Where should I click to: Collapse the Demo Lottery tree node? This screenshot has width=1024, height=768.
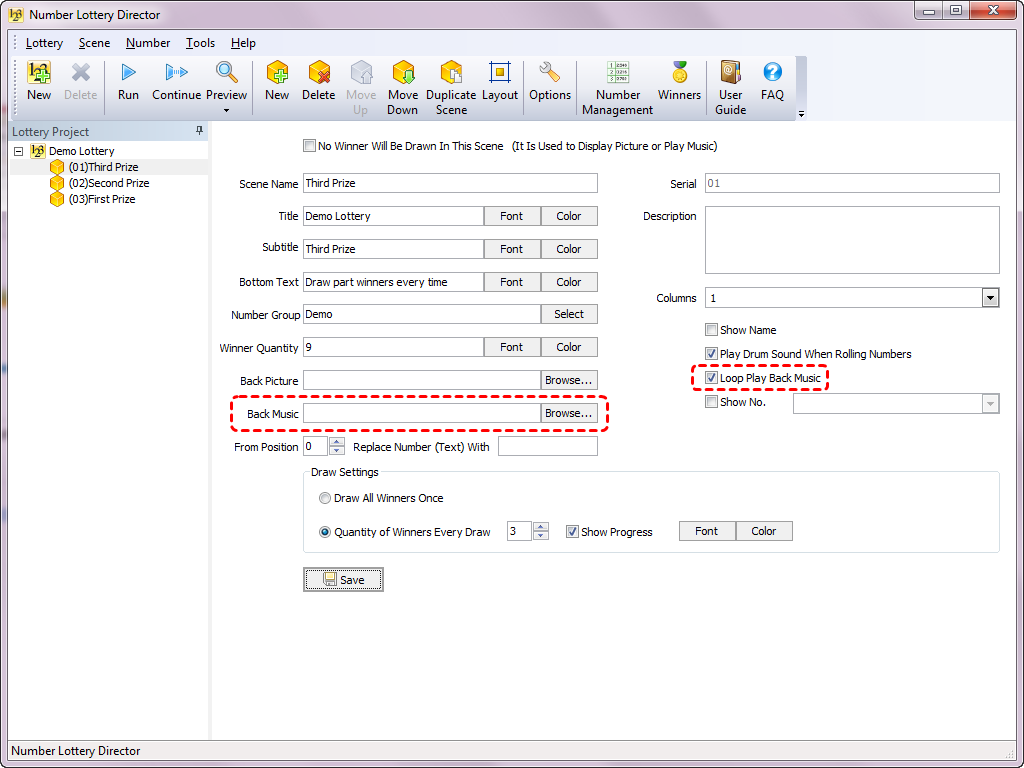18,152
